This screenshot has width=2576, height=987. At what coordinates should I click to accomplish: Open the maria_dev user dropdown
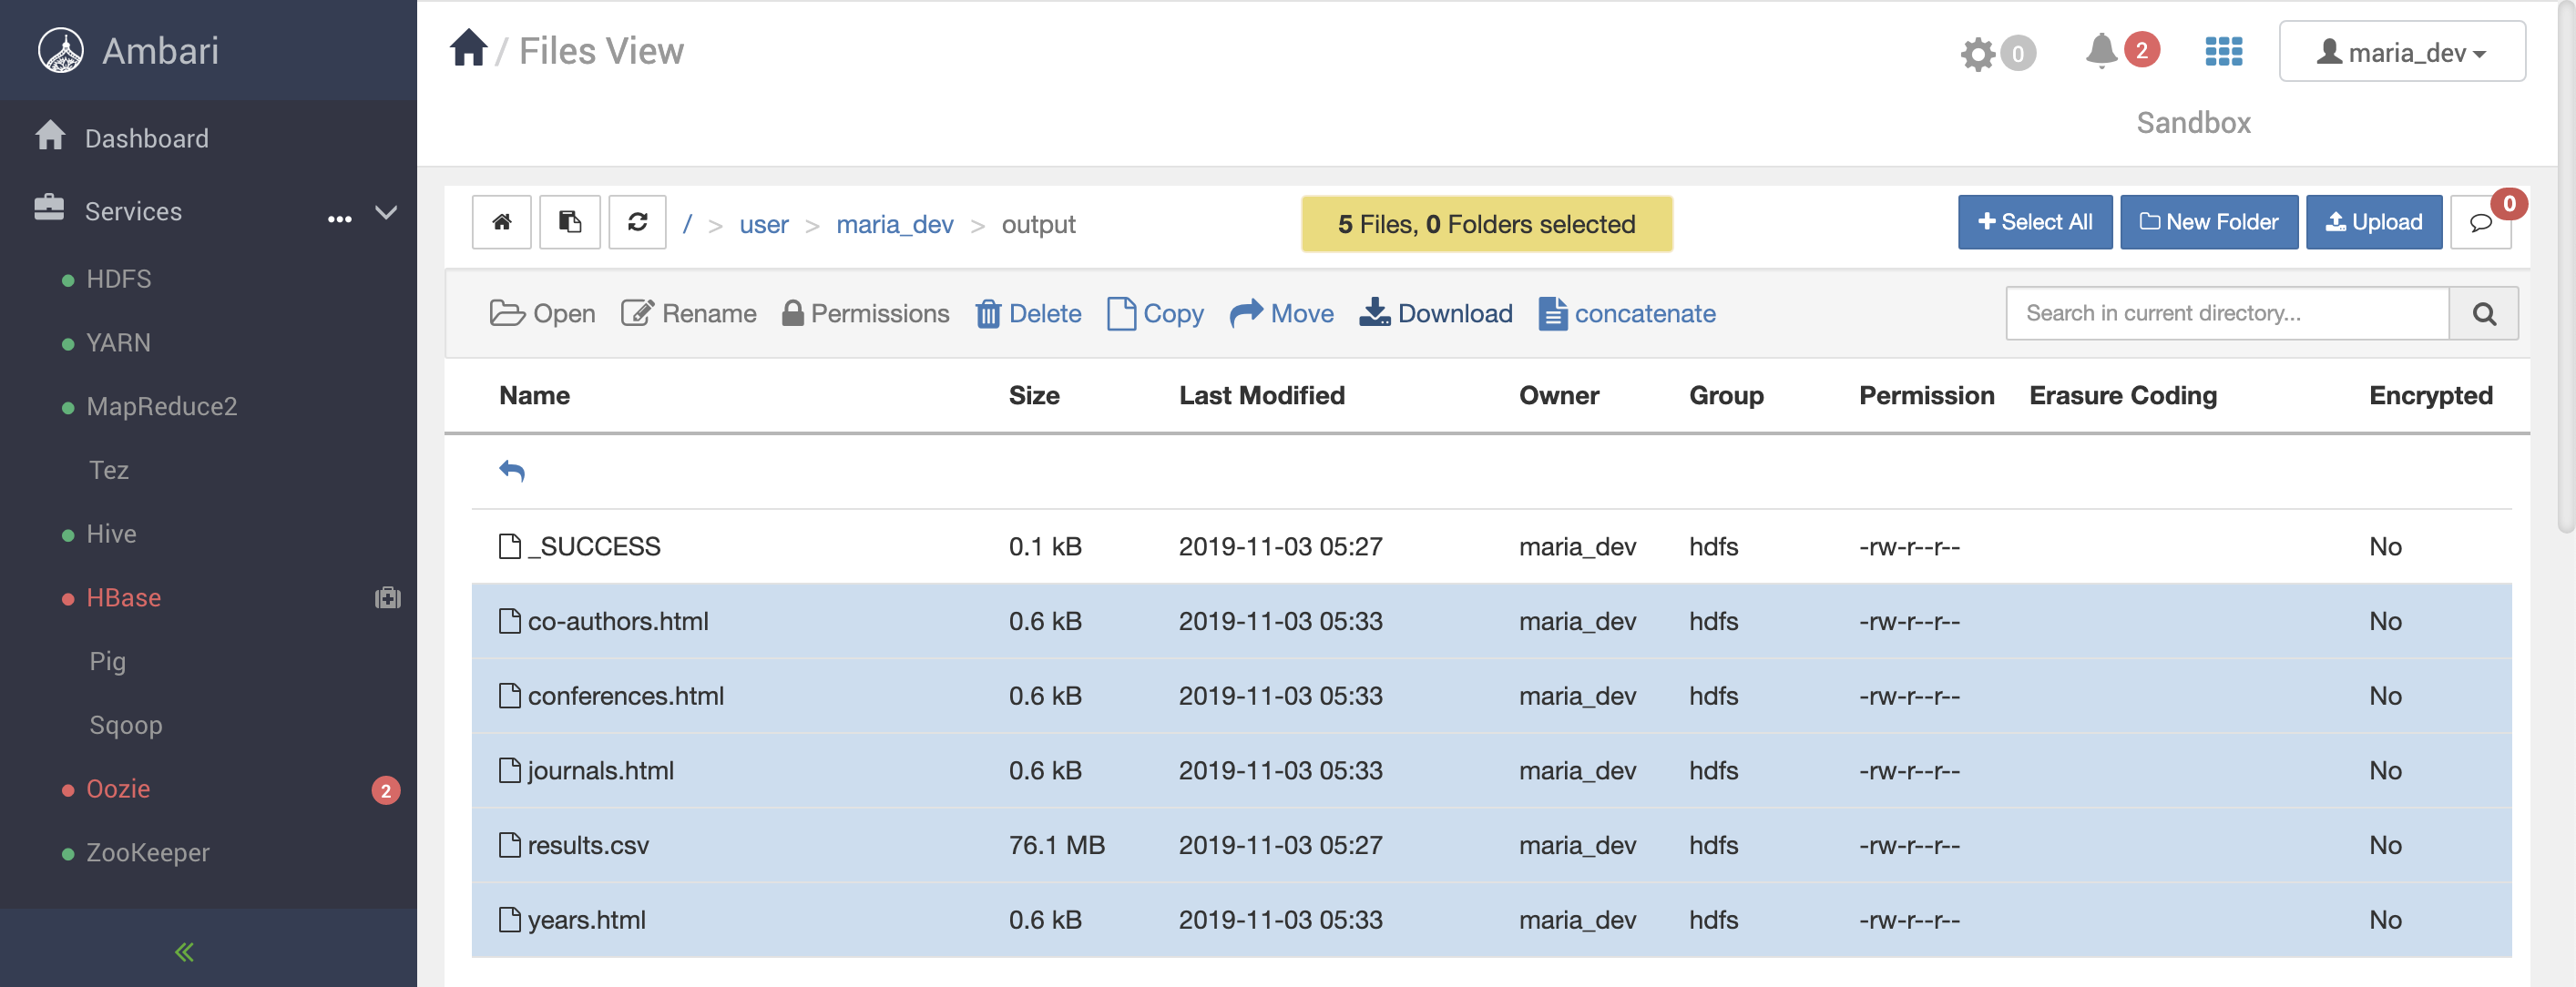pos(2401,52)
